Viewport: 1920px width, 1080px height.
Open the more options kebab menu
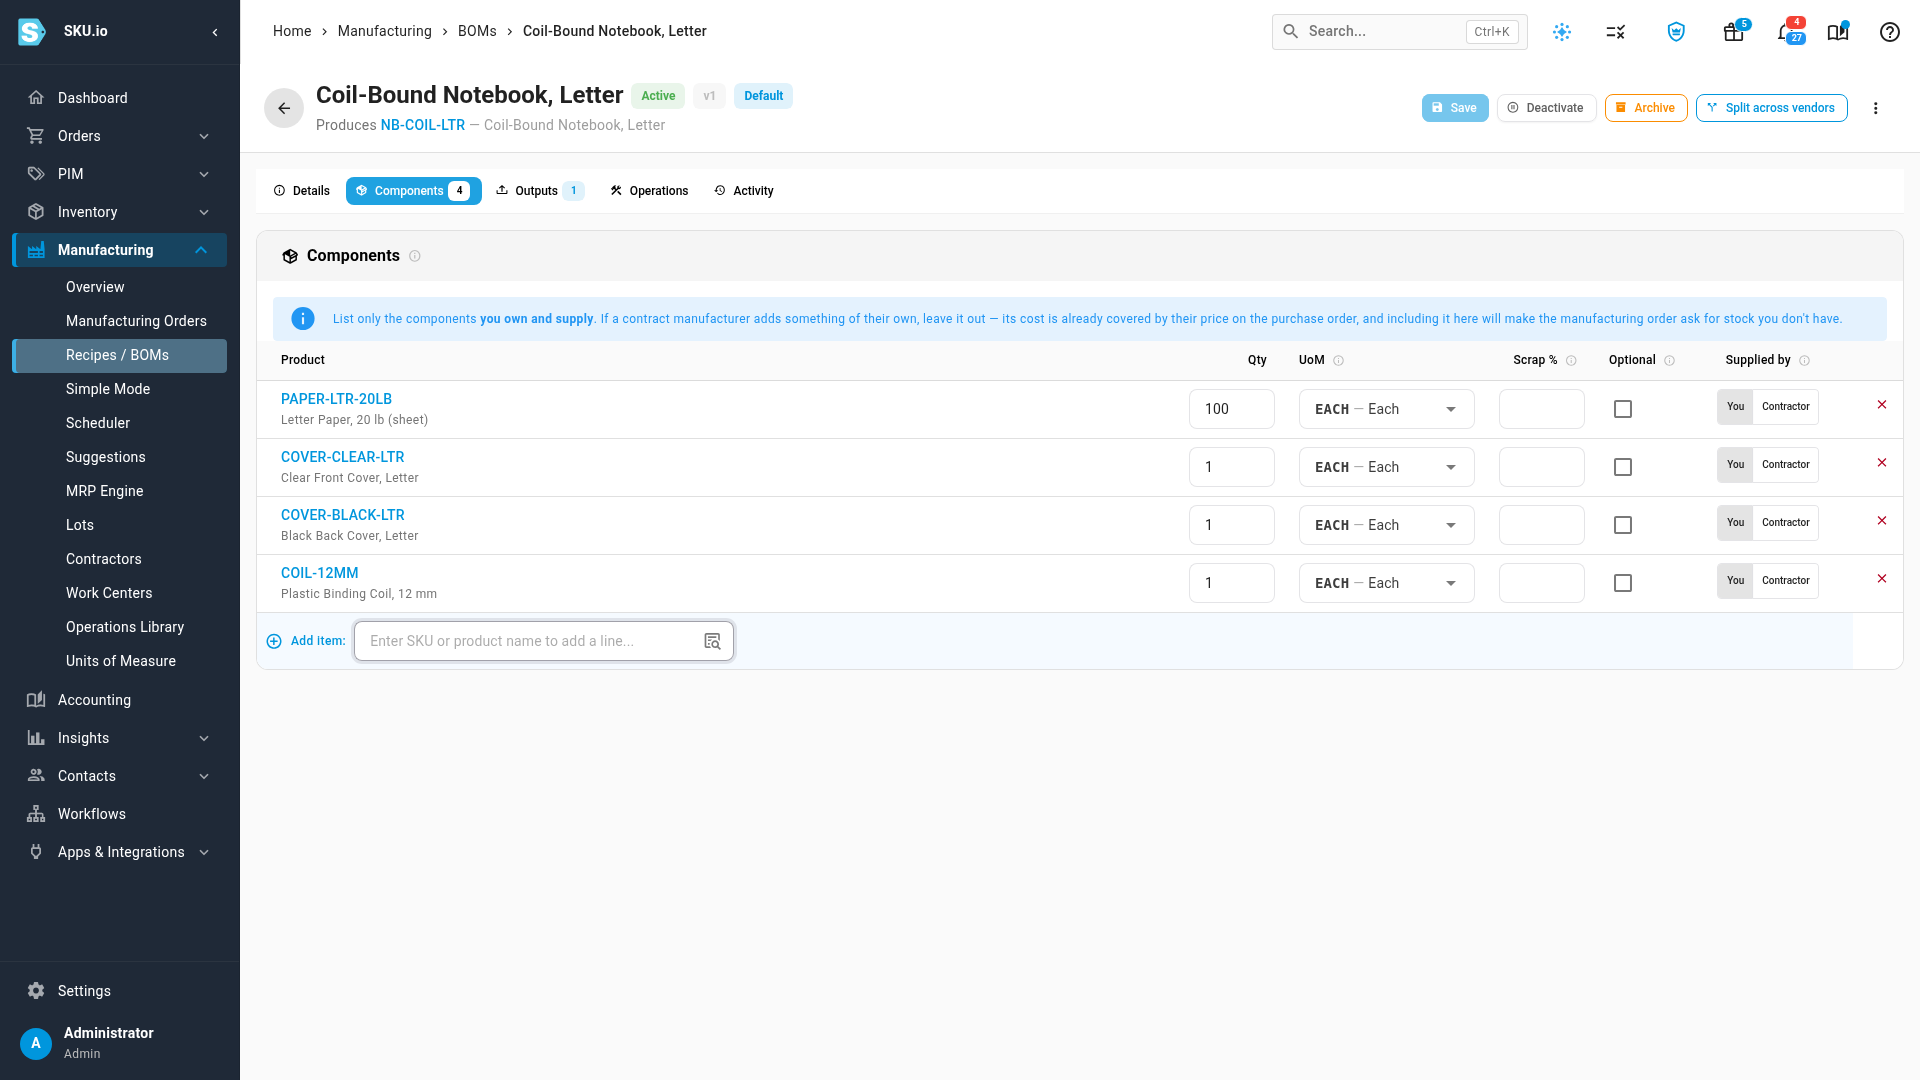(x=1876, y=108)
